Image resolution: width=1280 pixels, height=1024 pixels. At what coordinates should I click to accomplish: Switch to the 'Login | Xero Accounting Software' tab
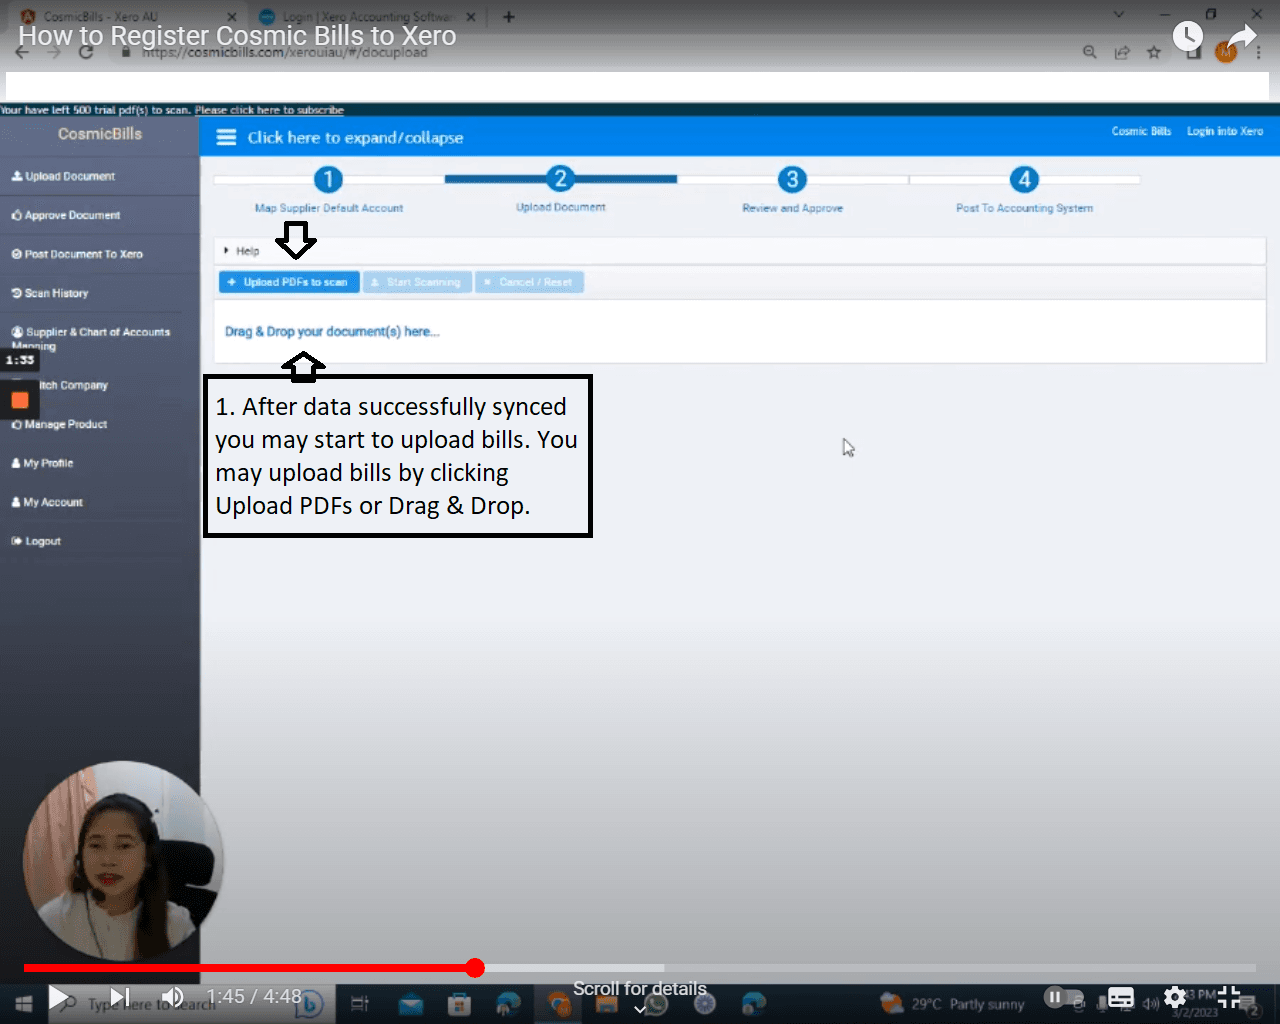point(355,16)
